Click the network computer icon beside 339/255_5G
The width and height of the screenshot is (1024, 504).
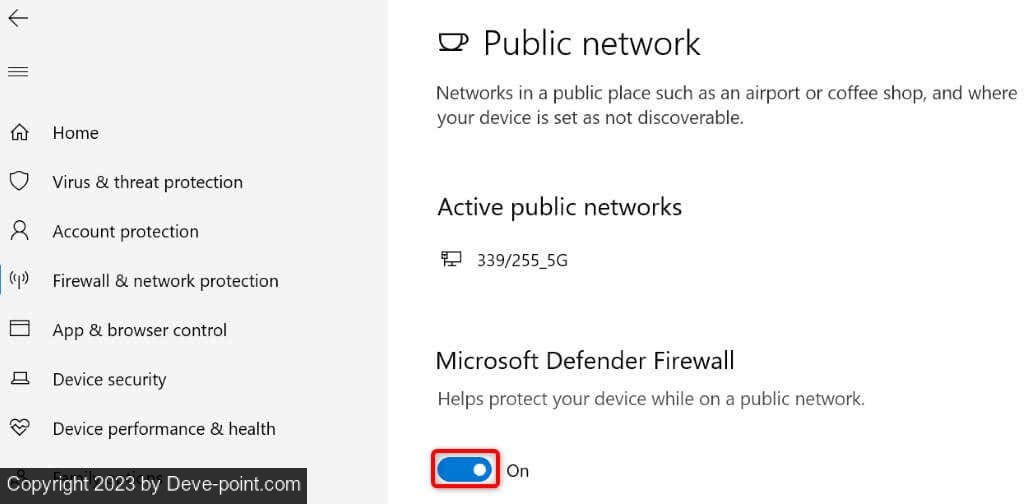(451, 259)
